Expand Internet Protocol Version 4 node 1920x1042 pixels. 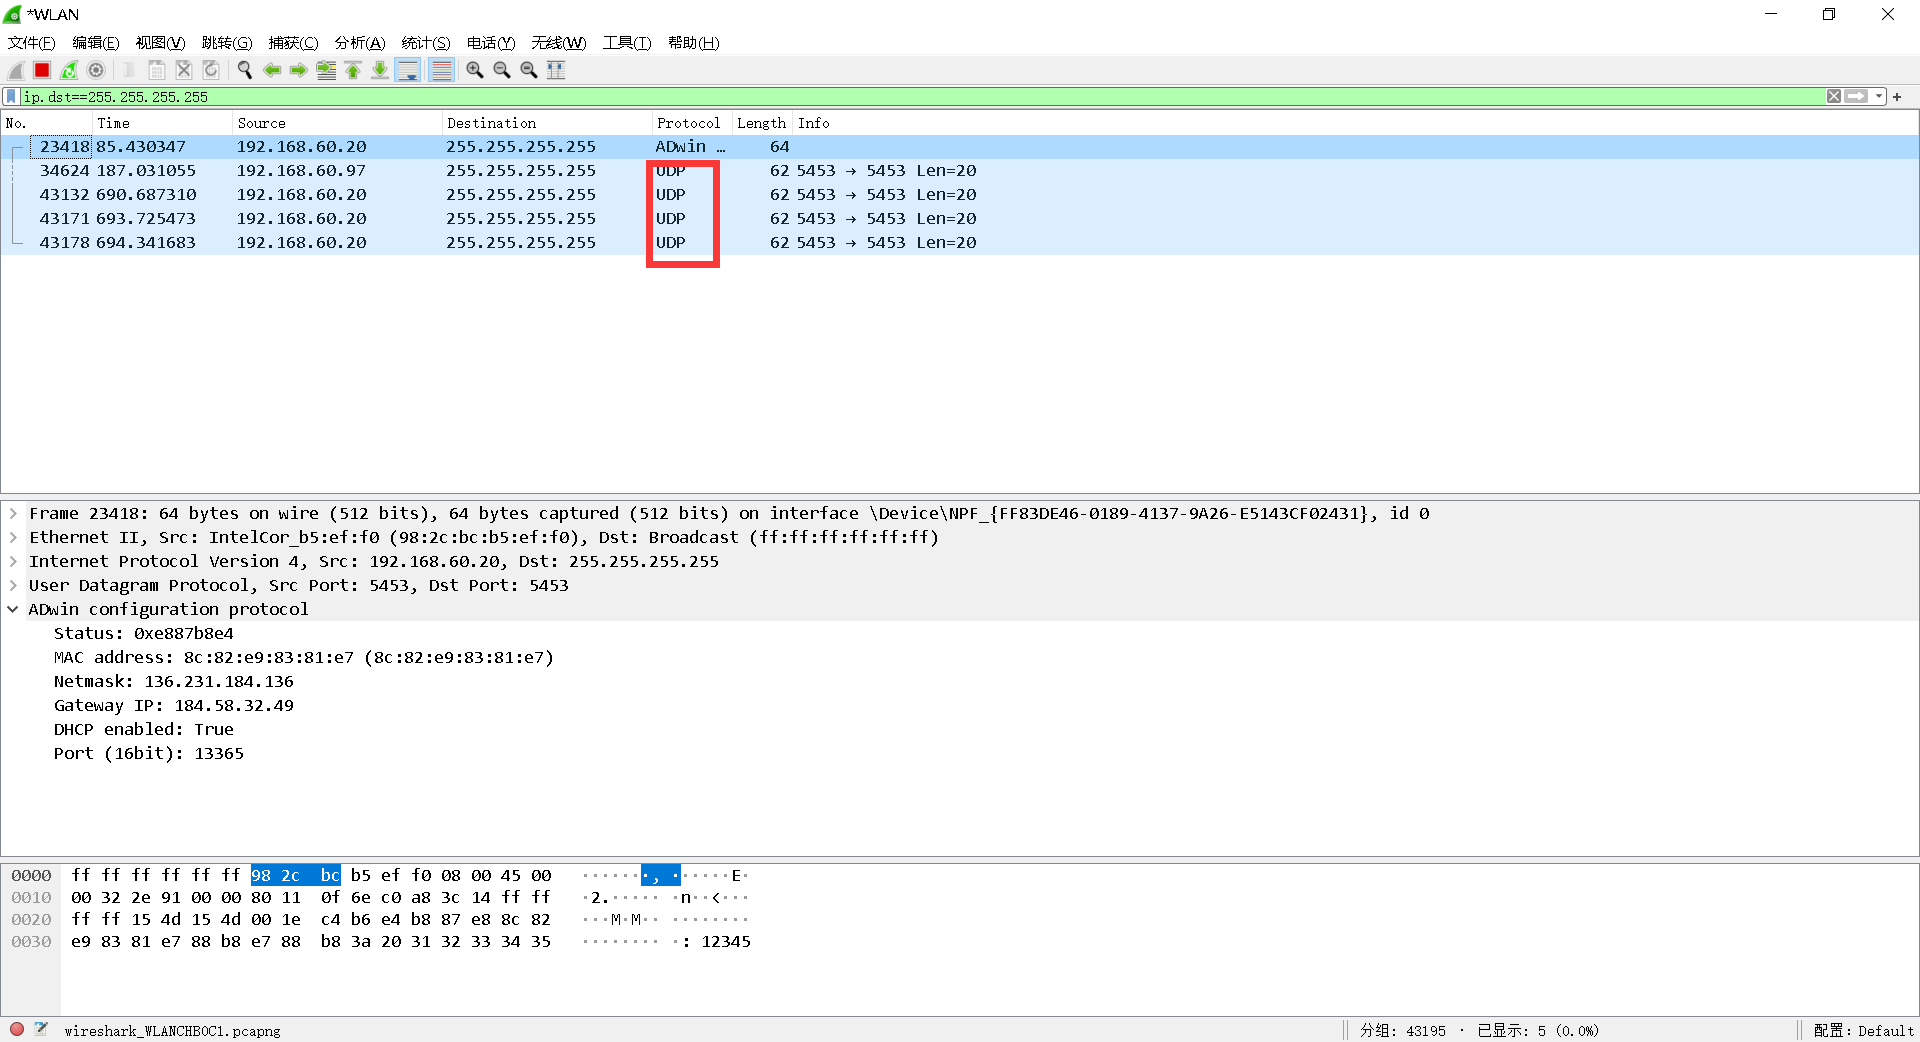click(13, 562)
